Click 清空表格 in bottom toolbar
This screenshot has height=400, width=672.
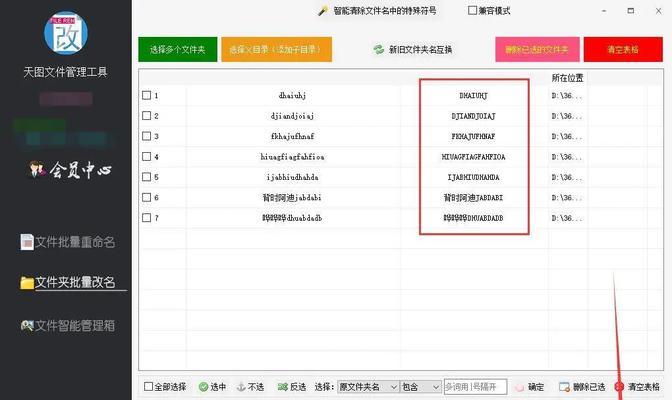[x=637, y=387]
